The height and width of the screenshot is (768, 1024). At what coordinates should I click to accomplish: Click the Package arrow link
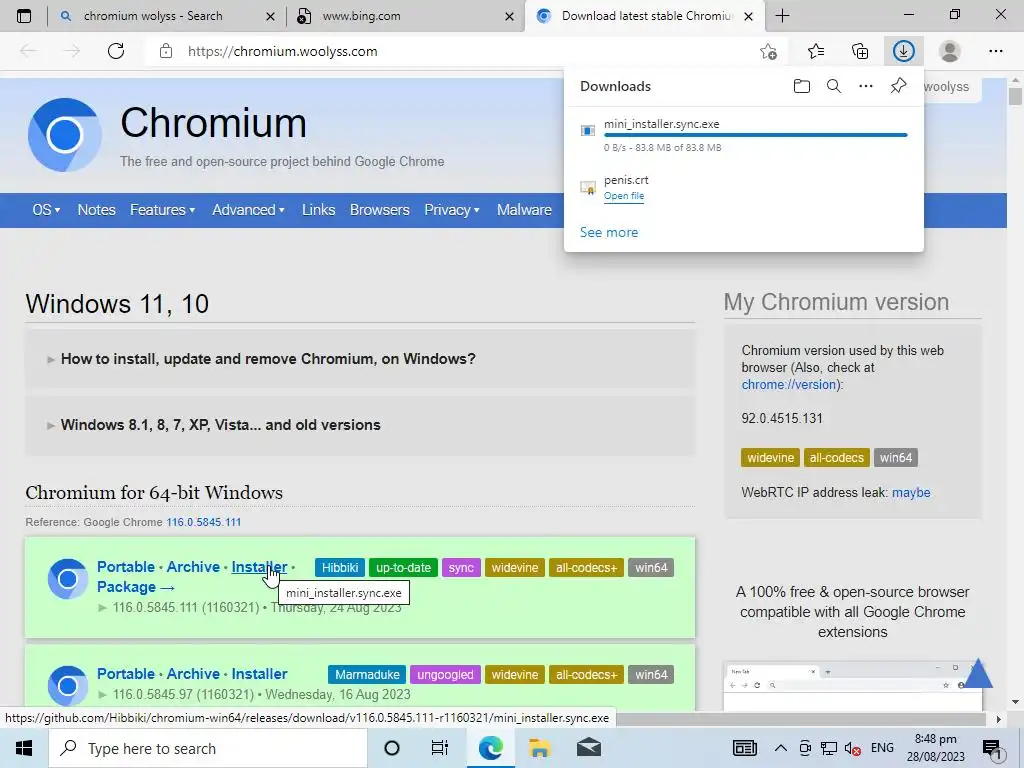click(x=136, y=587)
